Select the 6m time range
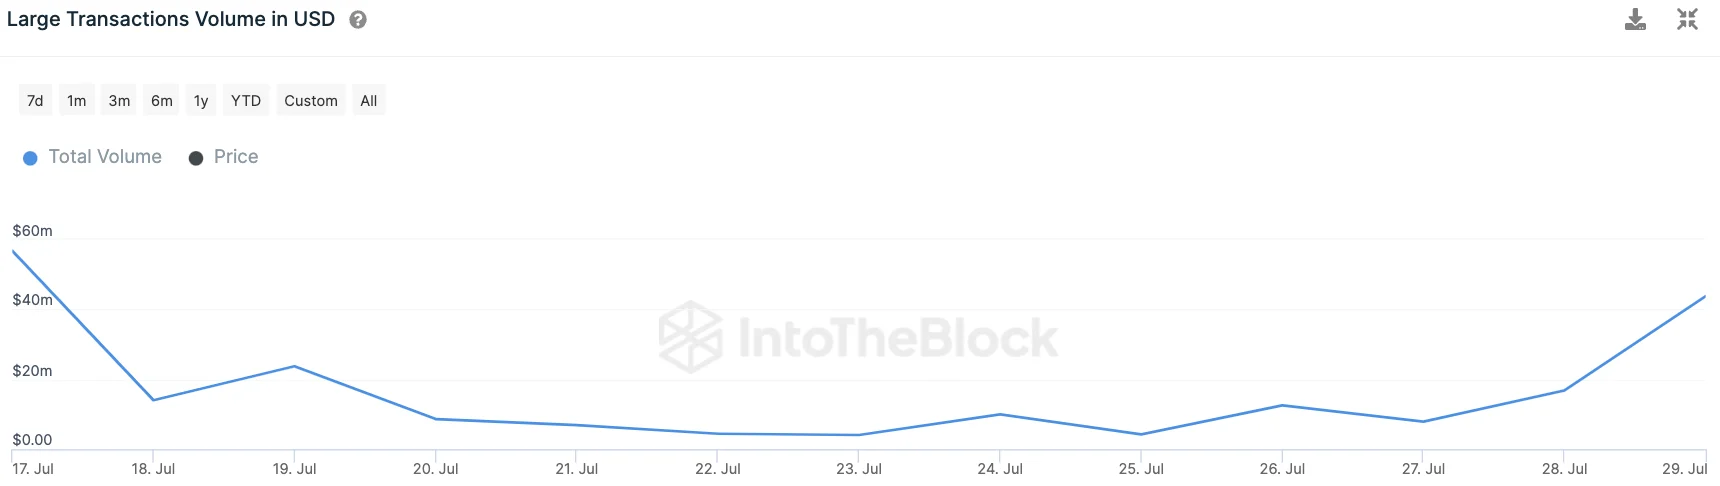1720x486 pixels. 162,101
